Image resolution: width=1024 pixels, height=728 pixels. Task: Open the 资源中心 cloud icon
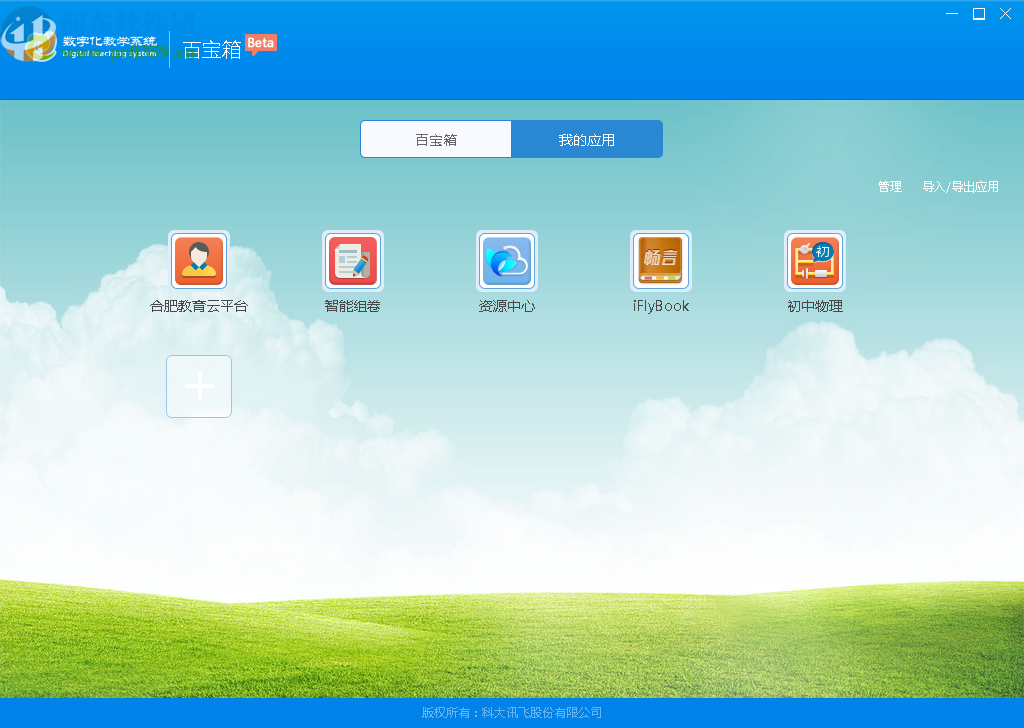[x=507, y=261]
